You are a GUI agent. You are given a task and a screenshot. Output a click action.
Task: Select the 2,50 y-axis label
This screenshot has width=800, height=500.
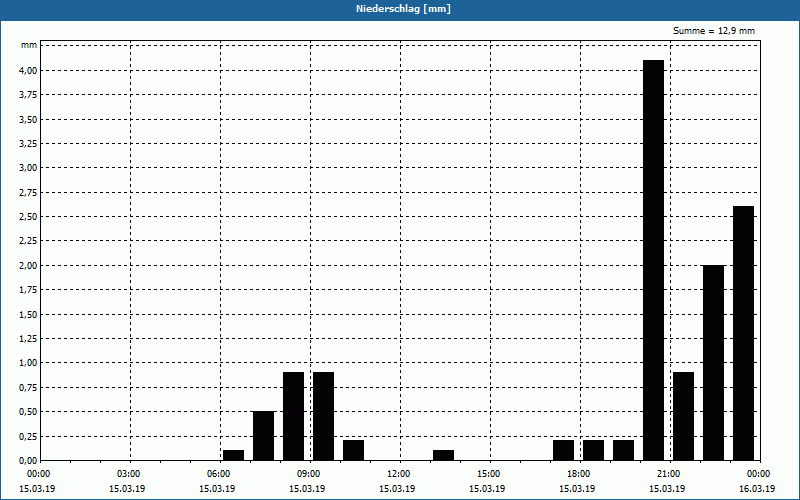(28, 217)
